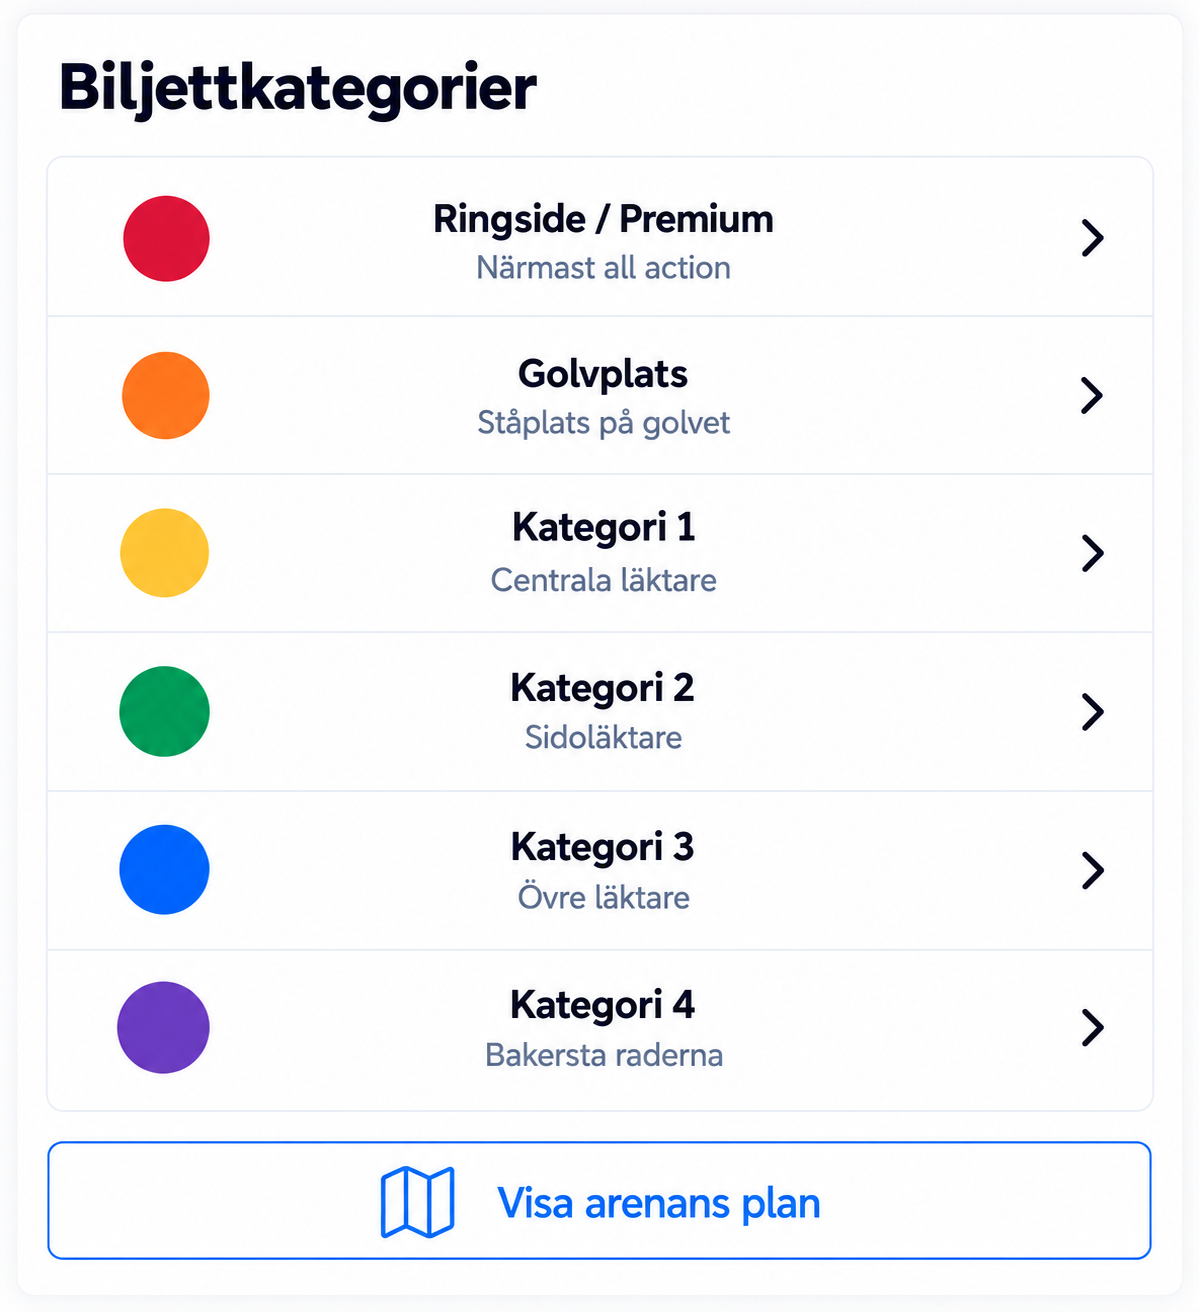This screenshot has height=1312, width=1199.
Task: Open the Ringside / Premium category title
Action: coord(603,219)
